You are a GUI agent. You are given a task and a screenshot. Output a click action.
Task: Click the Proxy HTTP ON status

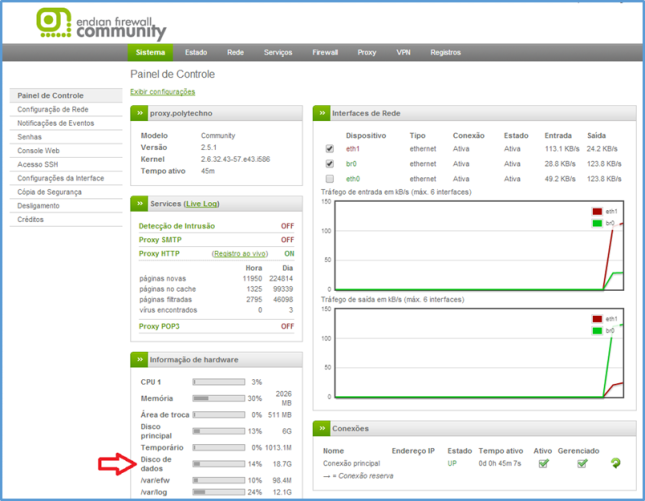(x=289, y=254)
